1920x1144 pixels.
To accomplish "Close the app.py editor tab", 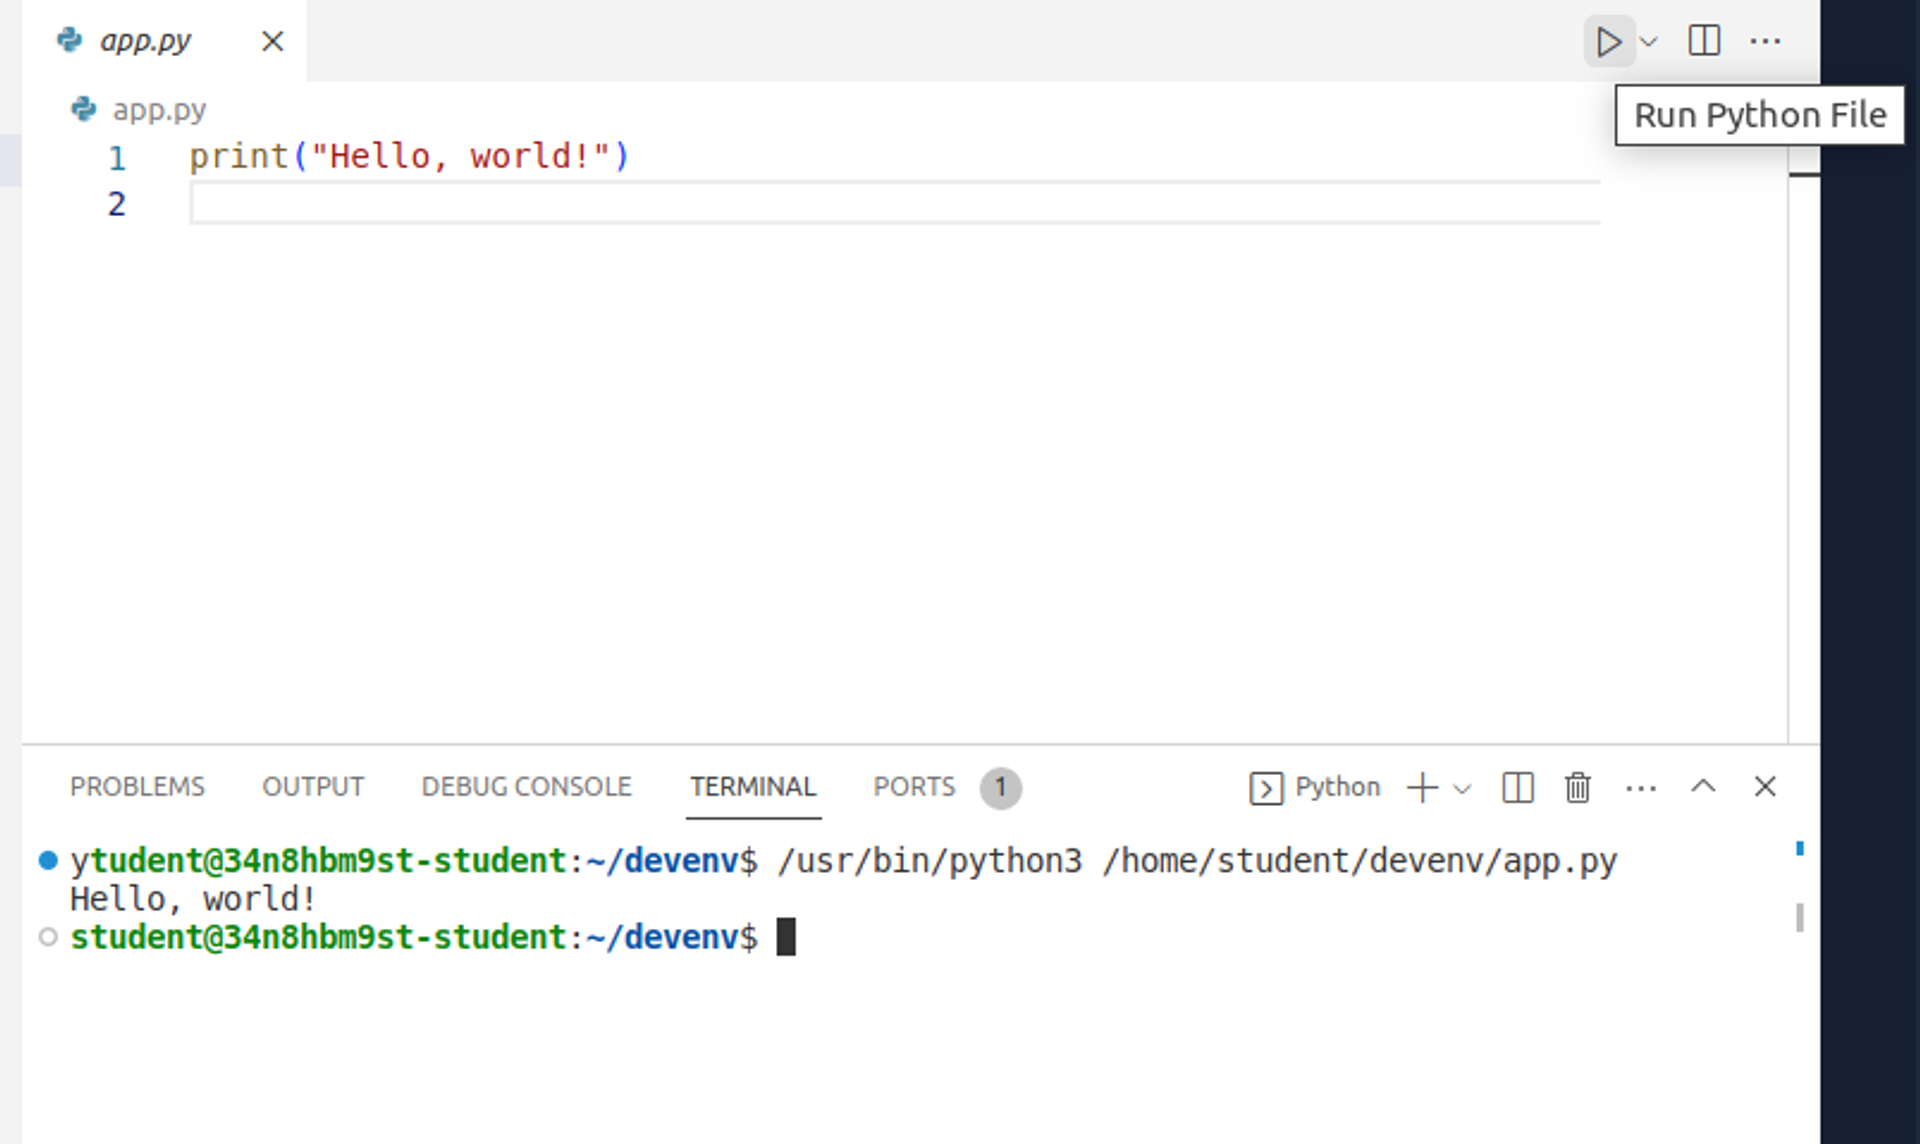I will point(272,42).
